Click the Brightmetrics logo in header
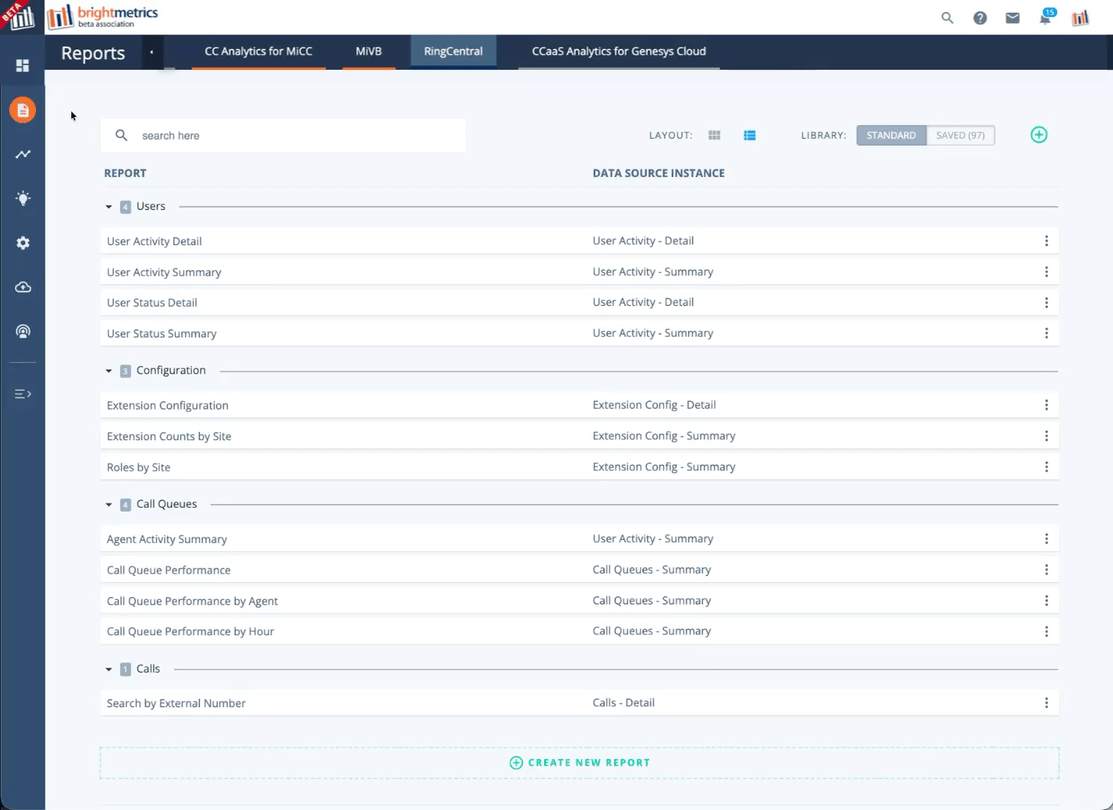 point(103,17)
